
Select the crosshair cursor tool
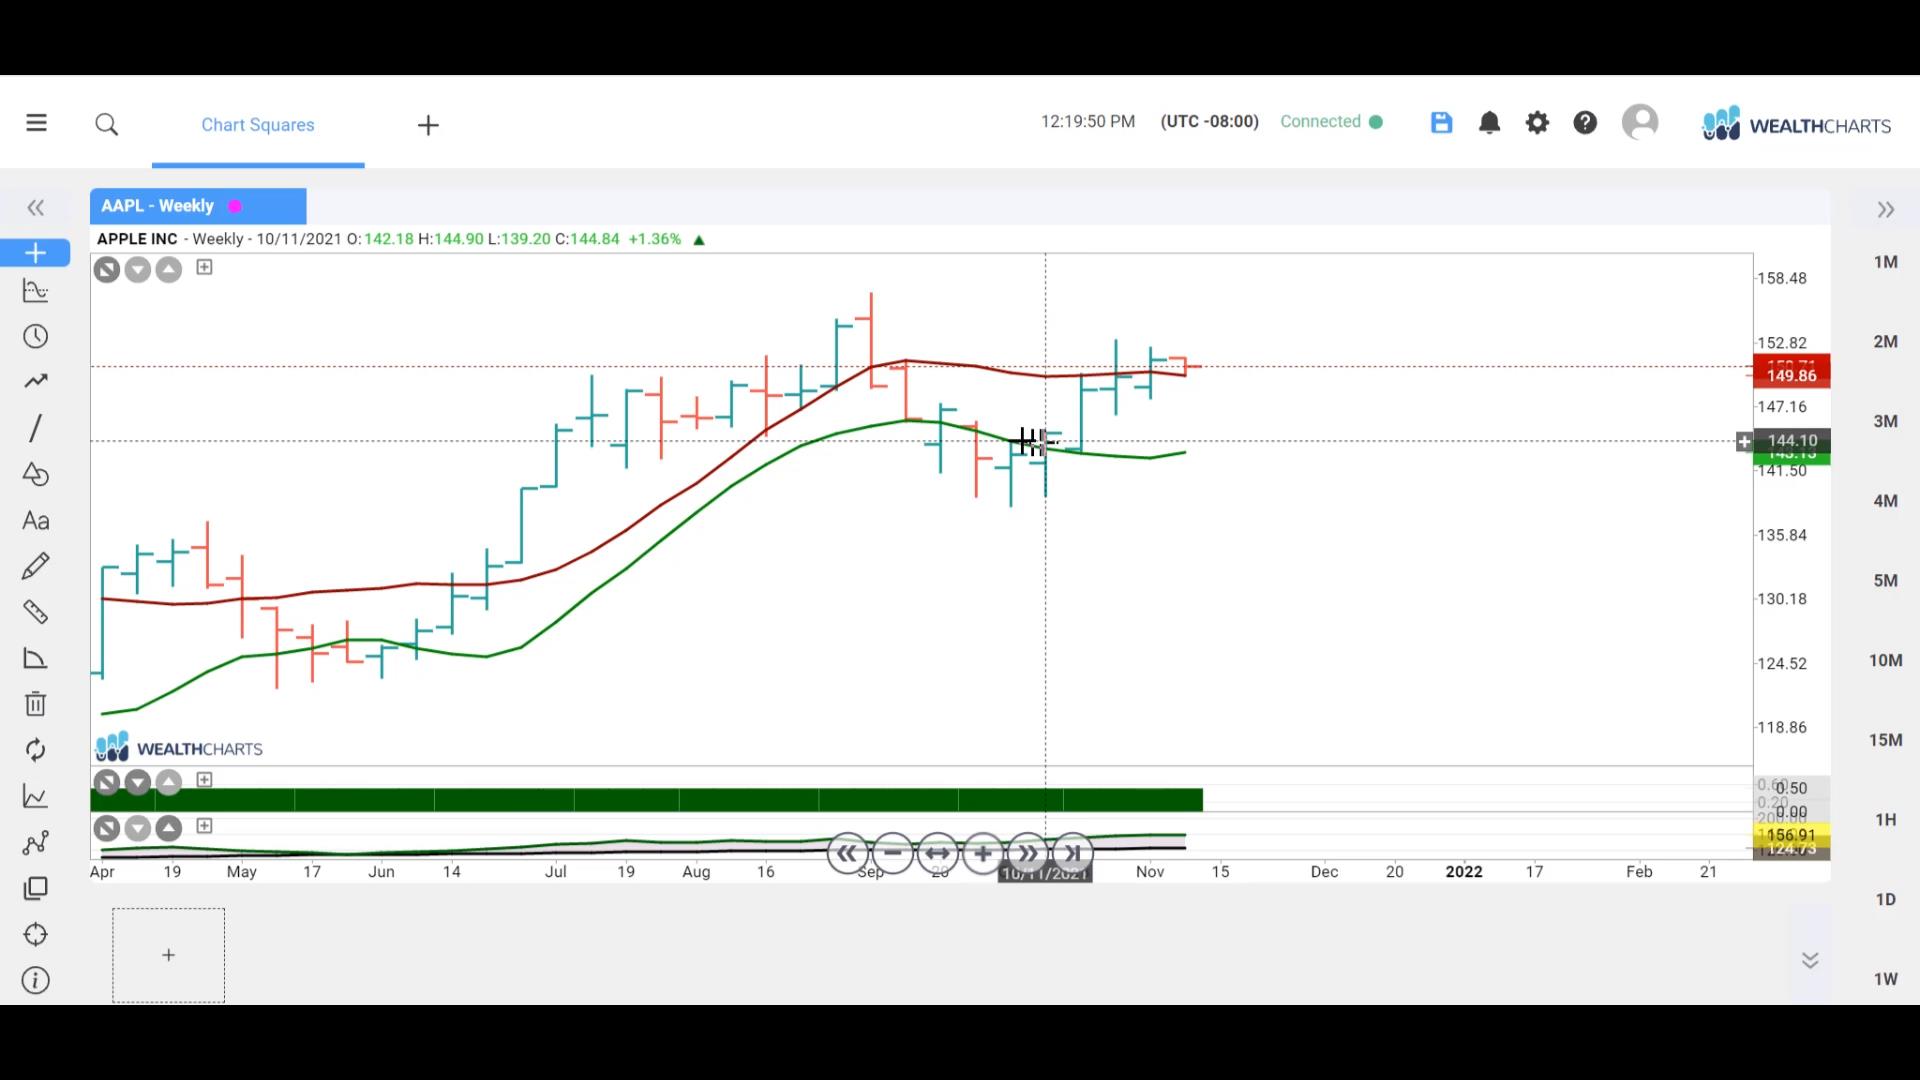35,253
